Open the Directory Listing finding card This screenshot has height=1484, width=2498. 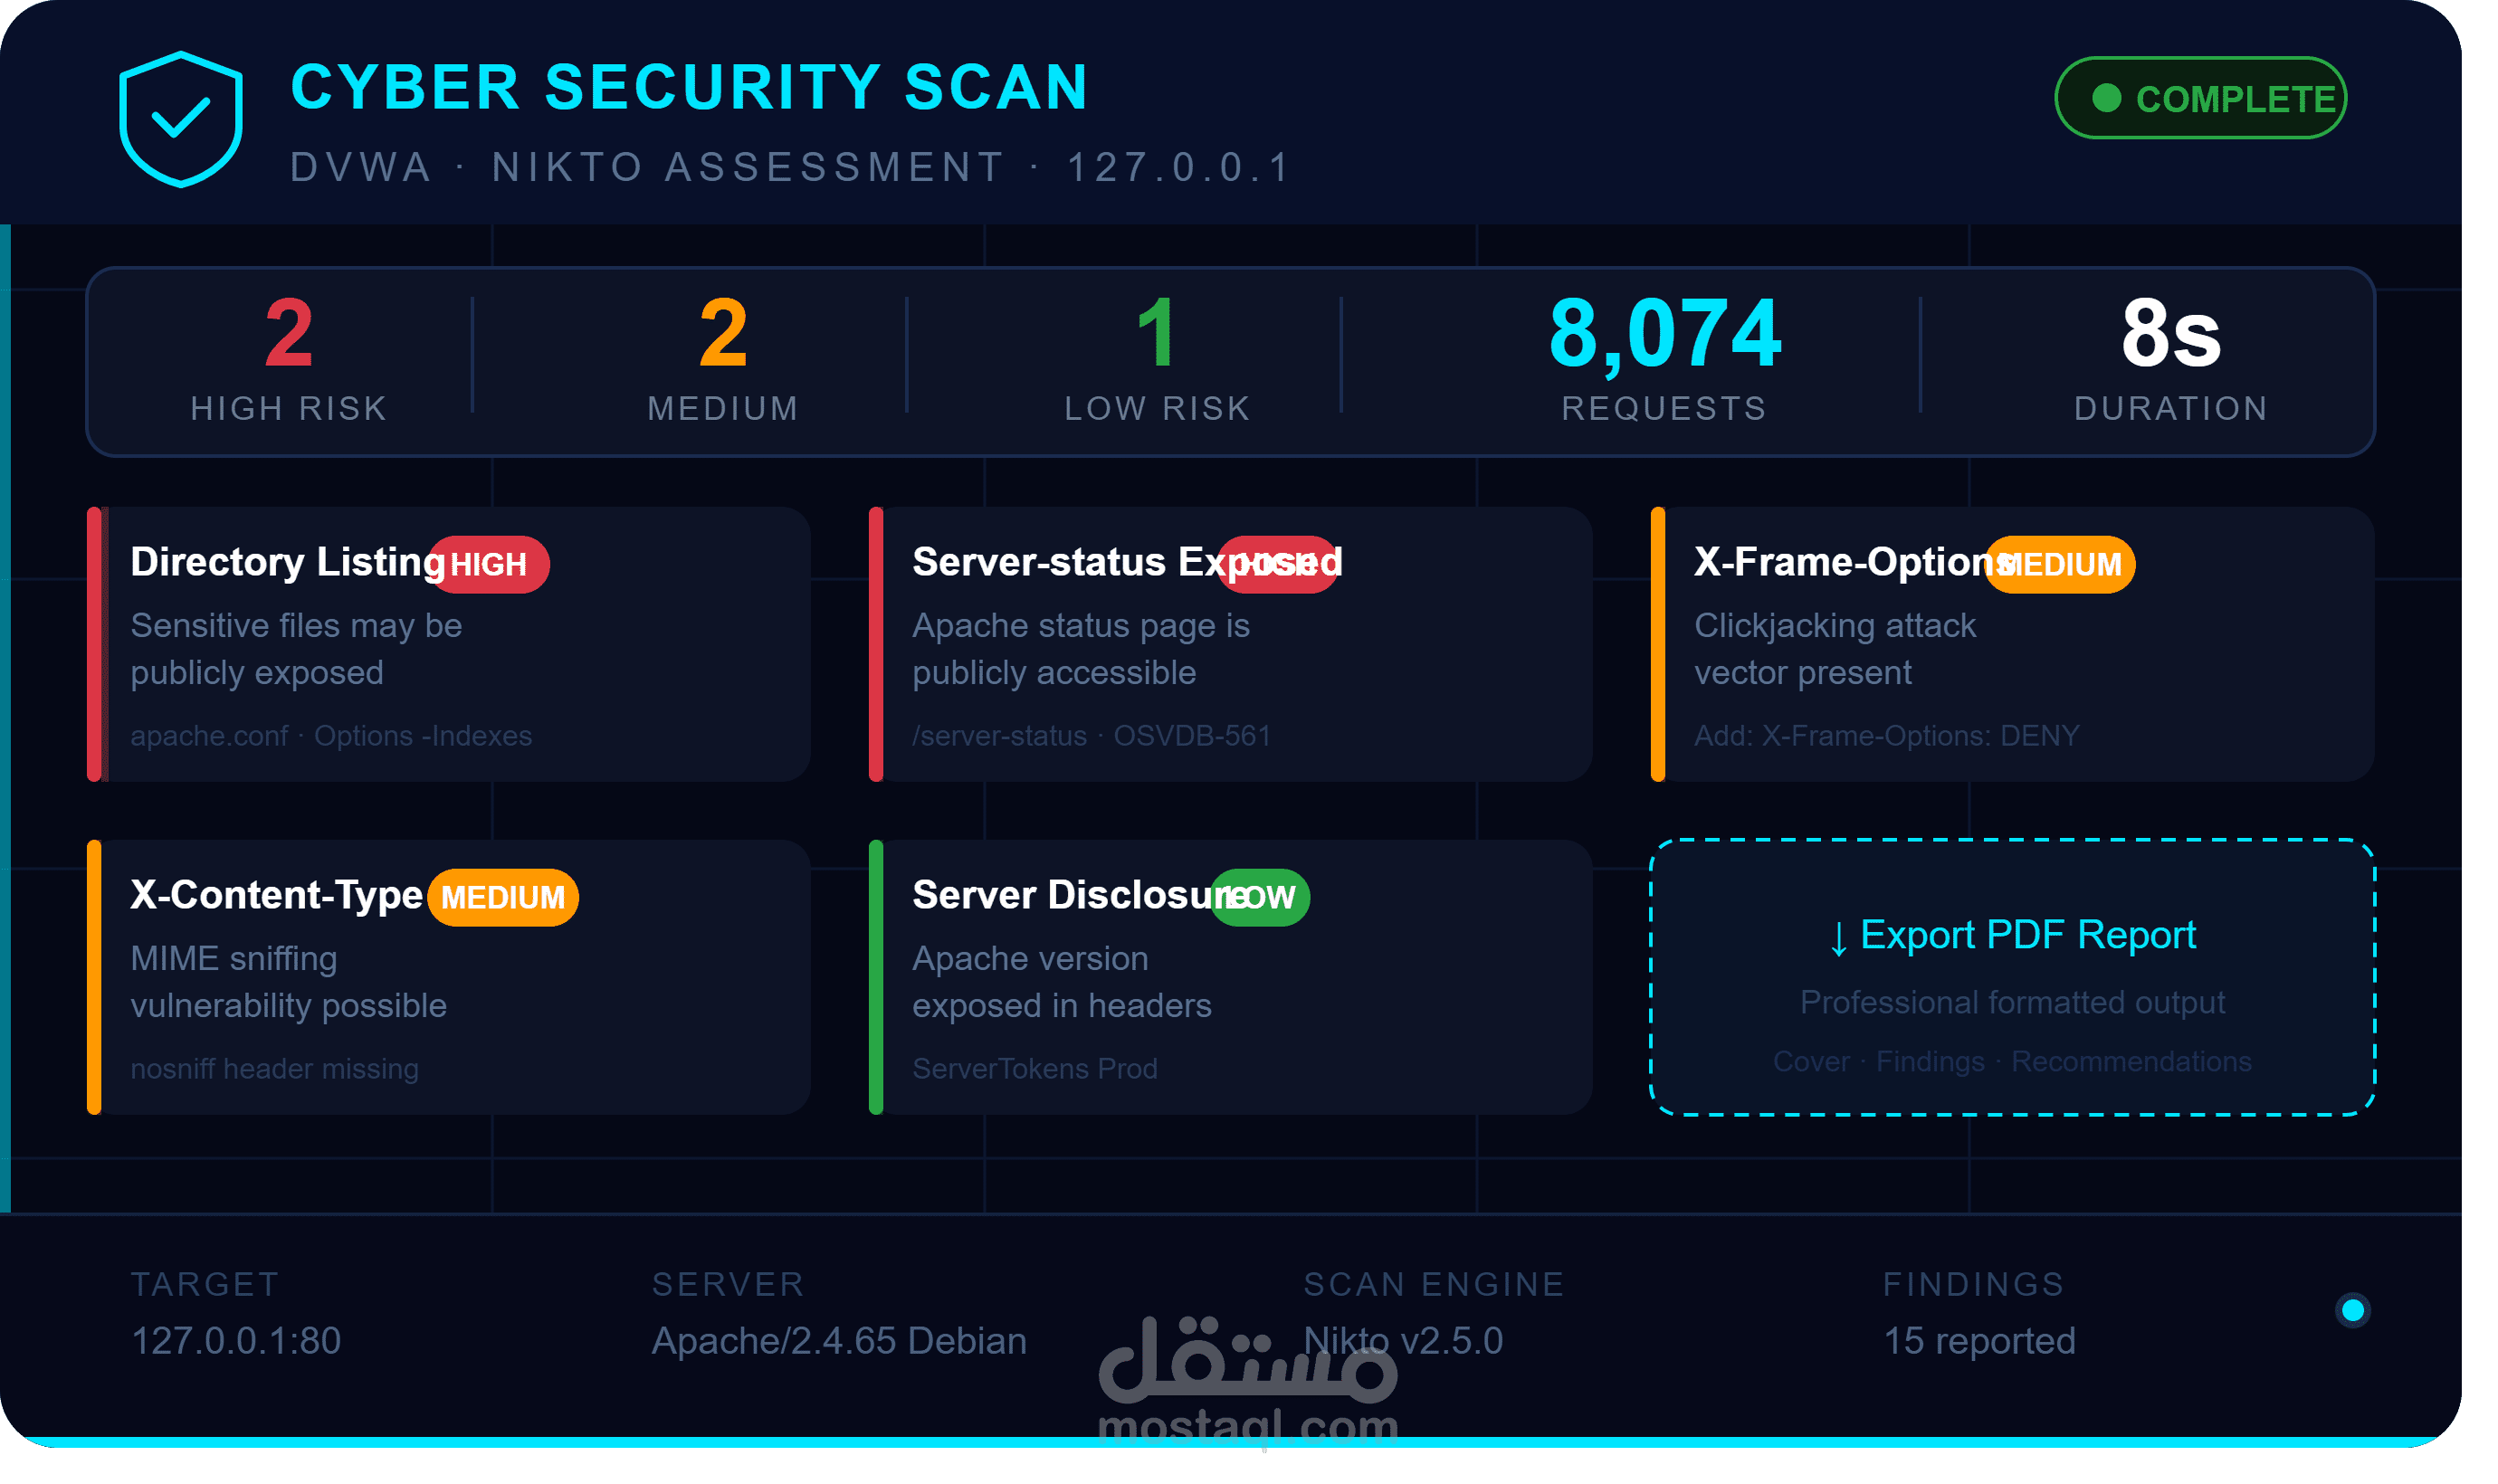coord(449,644)
